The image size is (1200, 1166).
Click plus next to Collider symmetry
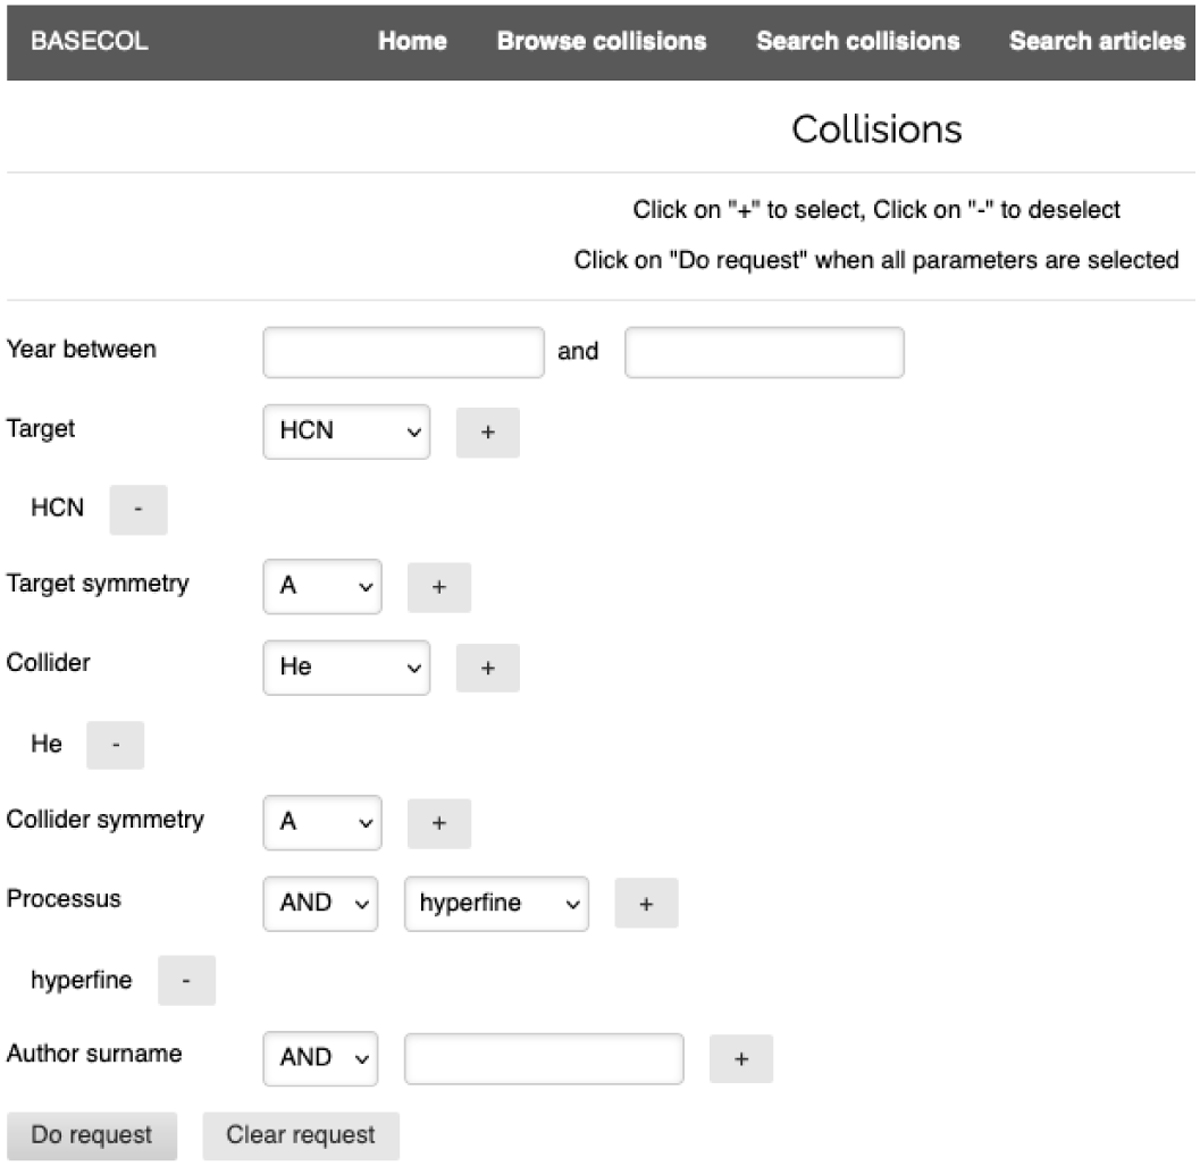point(438,823)
